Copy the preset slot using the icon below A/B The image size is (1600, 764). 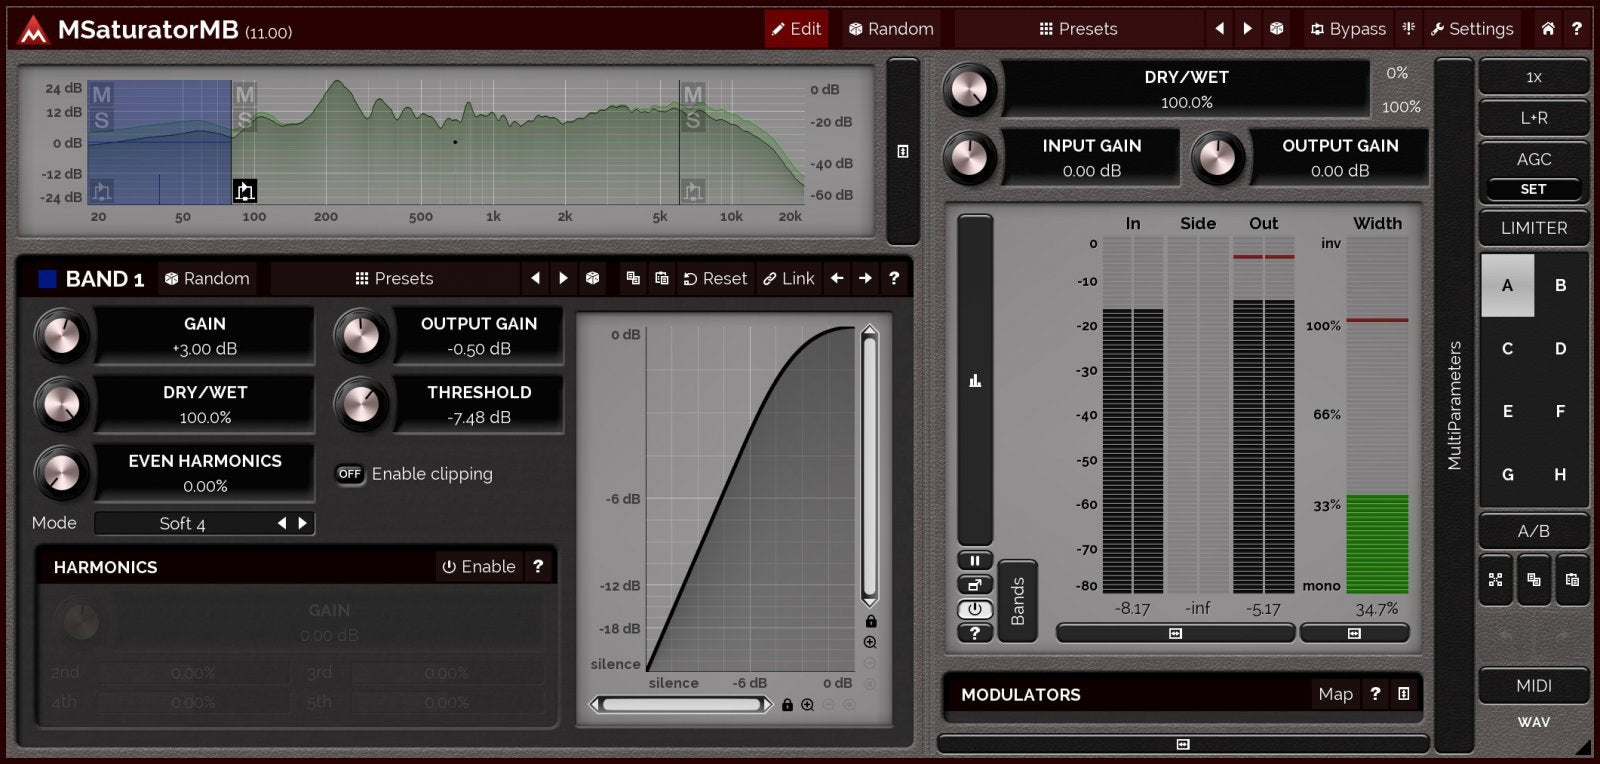coord(1534,580)
